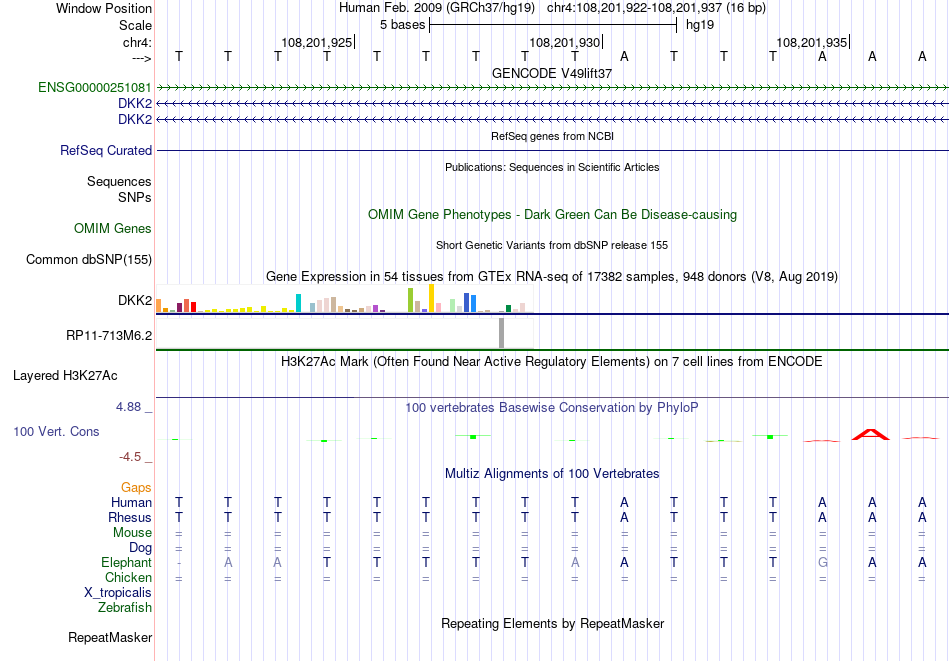Image resolution: width=950 pixels, height=661 pixels.
Task: Click the cyan bar in DKK2 expression chart
Action: 298,303
